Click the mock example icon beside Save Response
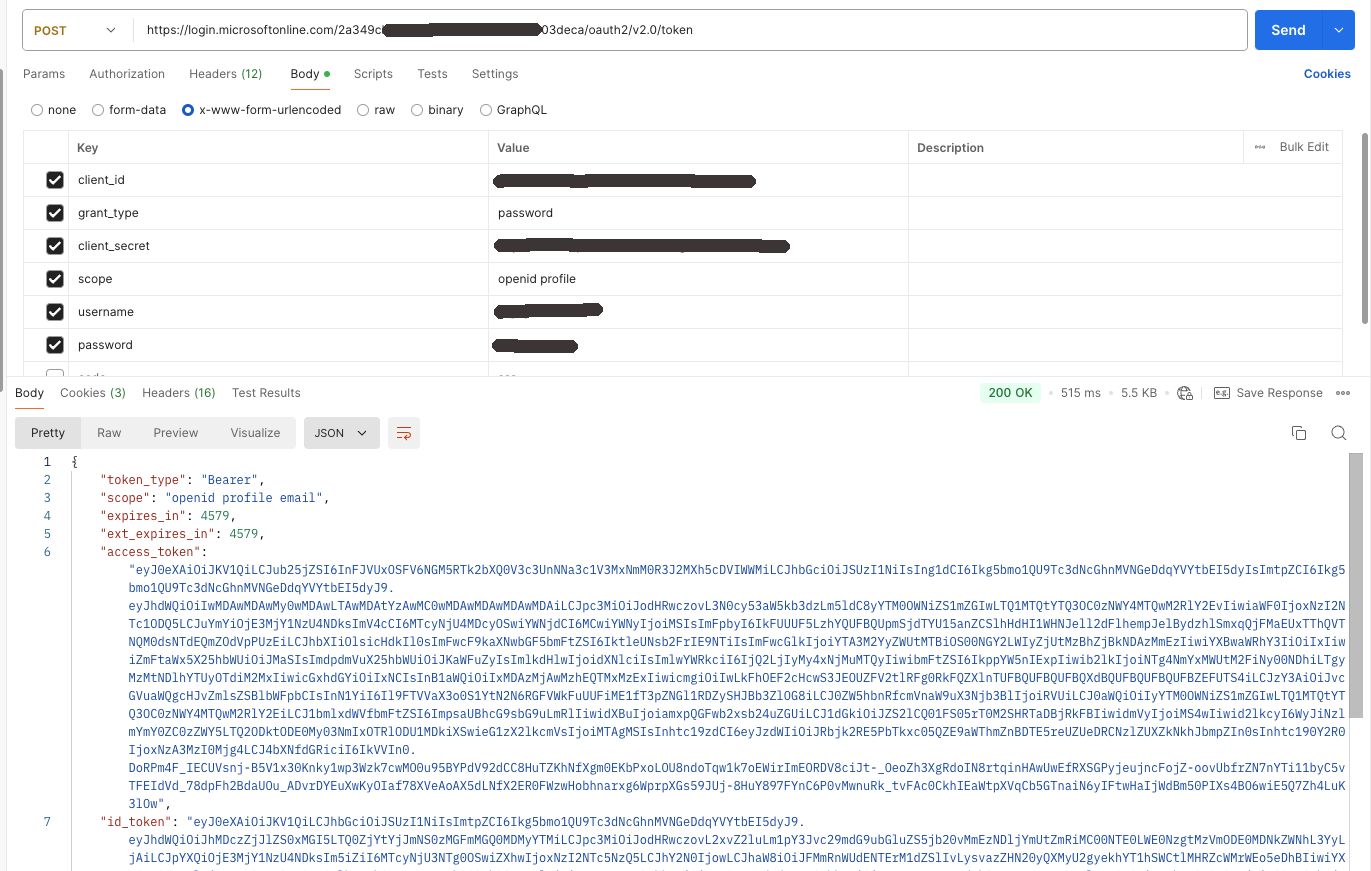1371x871 pixels. click(x=1221, y=392)
